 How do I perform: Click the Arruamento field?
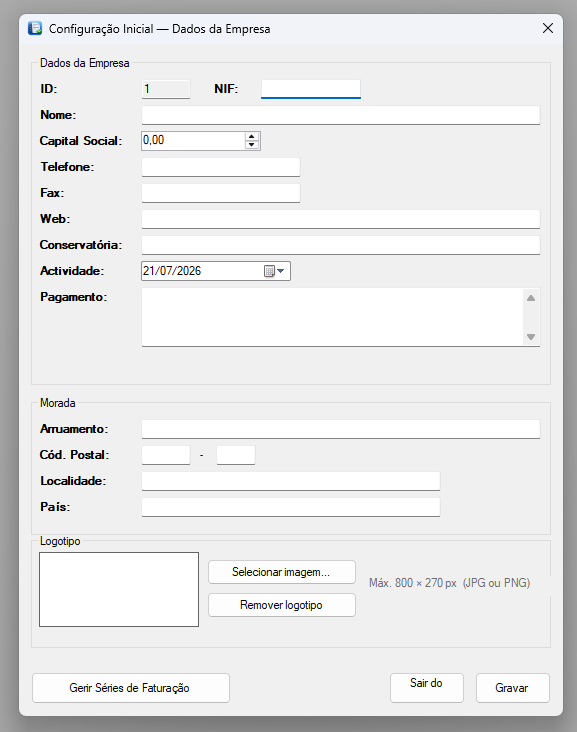tap(341, 429)
